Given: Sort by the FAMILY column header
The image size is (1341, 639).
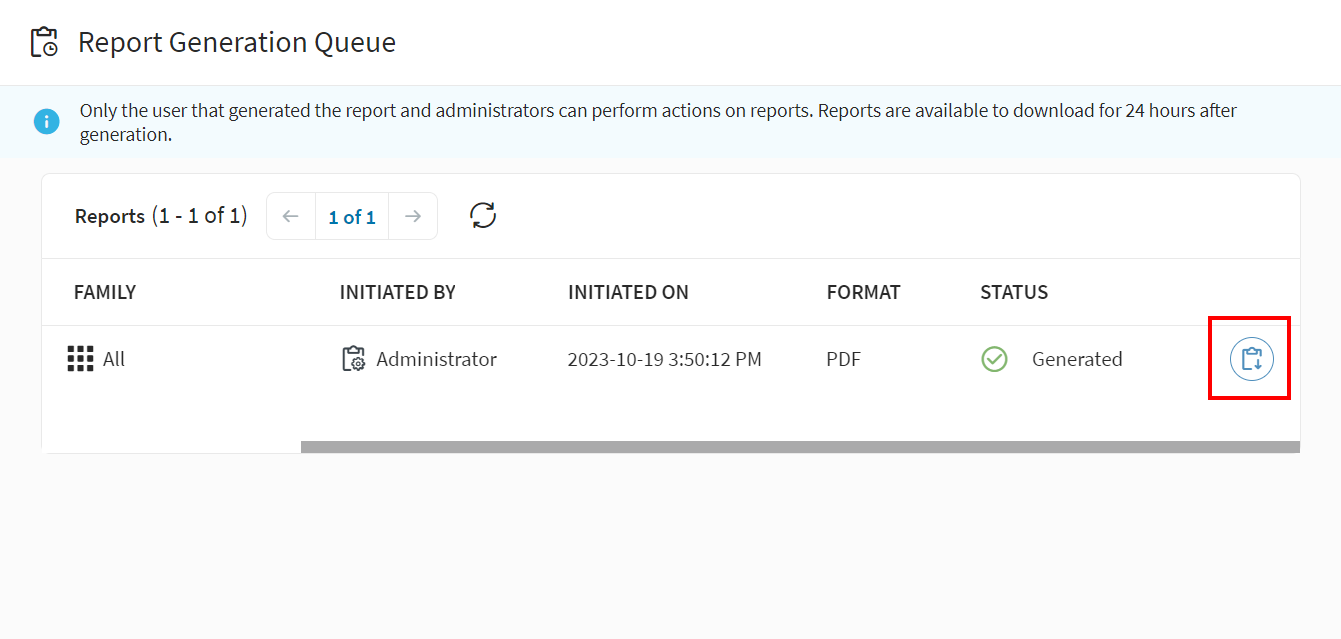Looking at the screenshot, I should 105,292.
